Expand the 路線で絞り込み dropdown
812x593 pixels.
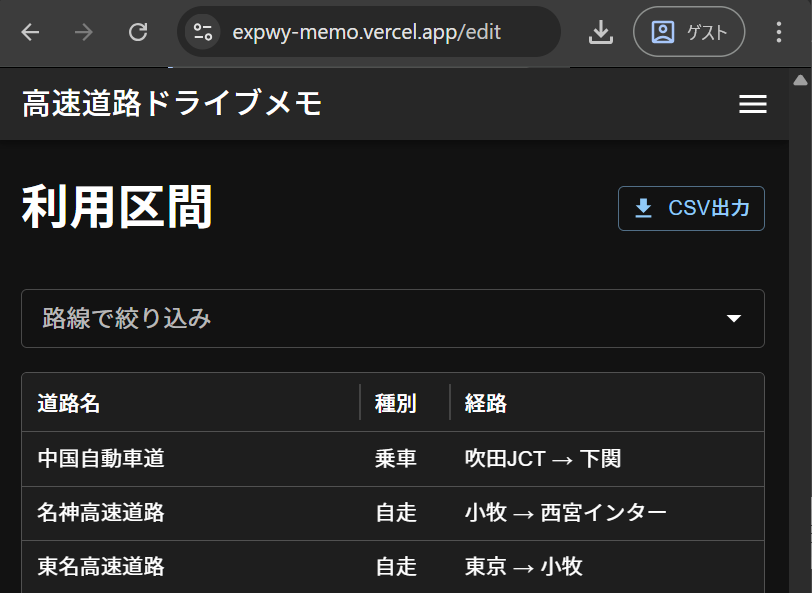click(x=393, y=318)
